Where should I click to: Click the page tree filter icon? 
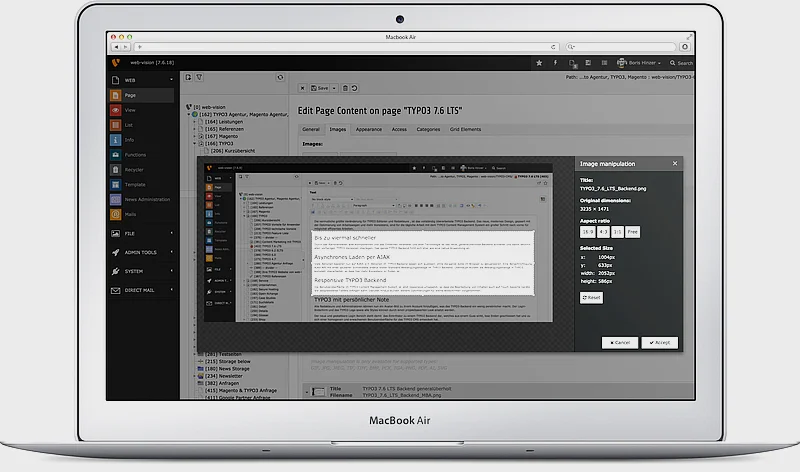(199, 77)
